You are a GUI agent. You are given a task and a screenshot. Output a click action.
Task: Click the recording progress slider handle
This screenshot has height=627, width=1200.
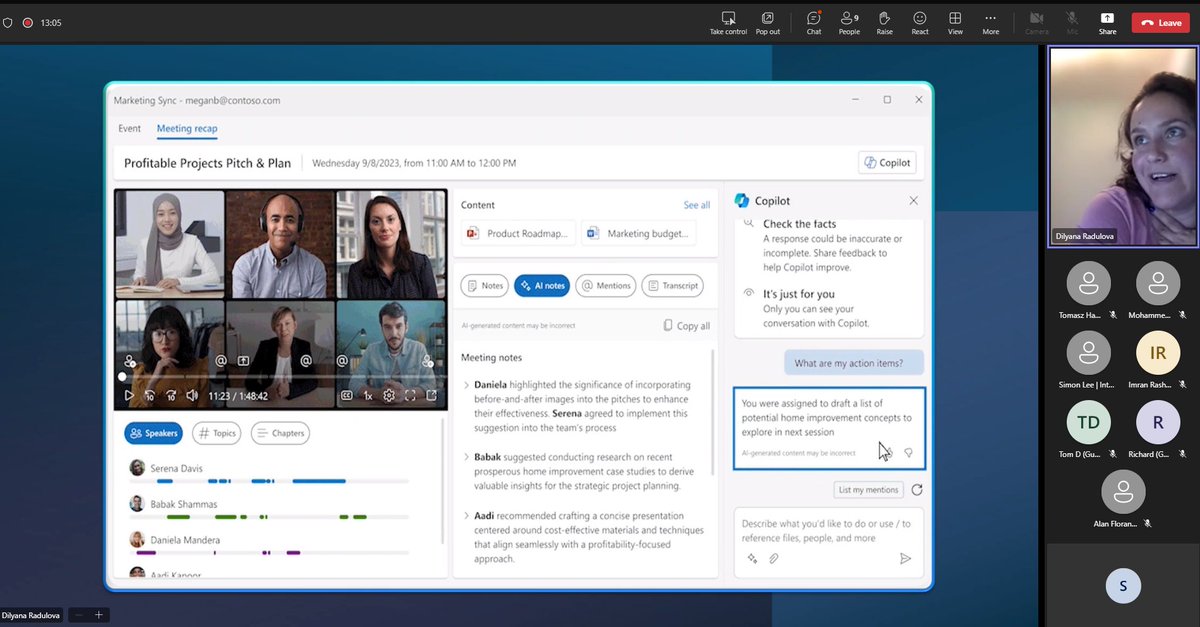(x=122, y=377)
